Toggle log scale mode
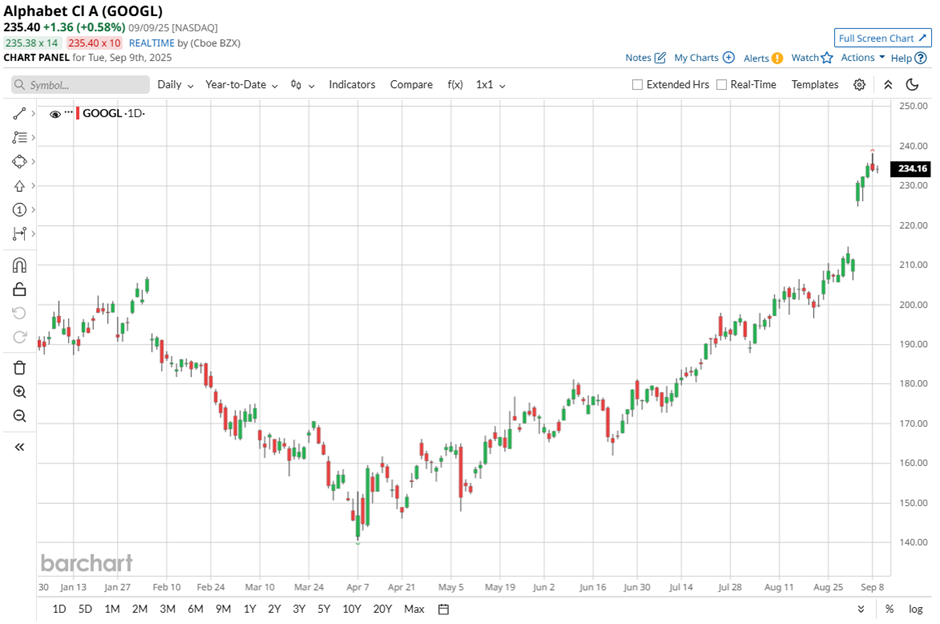940x624 pixels. click(x=915, y=609)
